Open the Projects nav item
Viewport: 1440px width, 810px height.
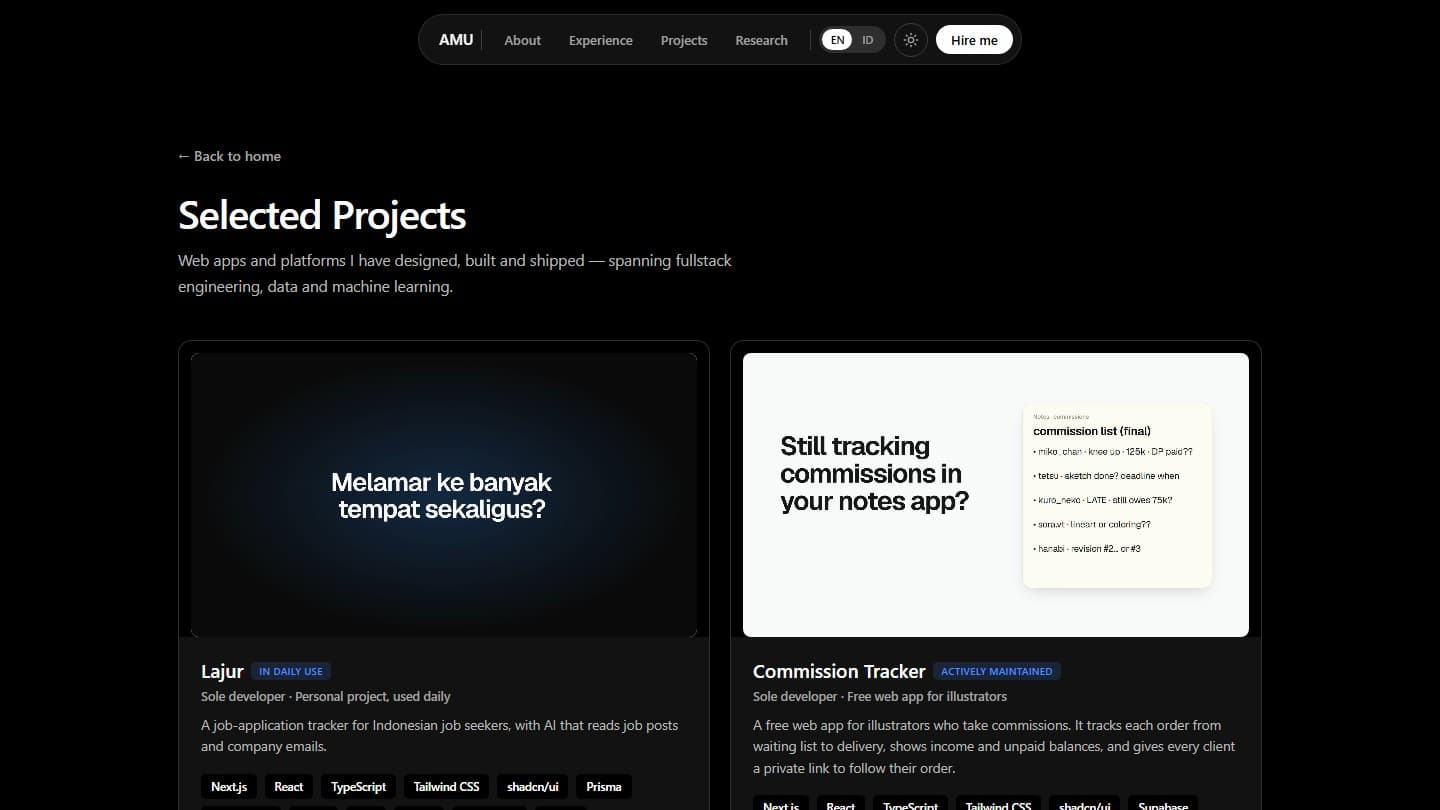coord(684,40)
